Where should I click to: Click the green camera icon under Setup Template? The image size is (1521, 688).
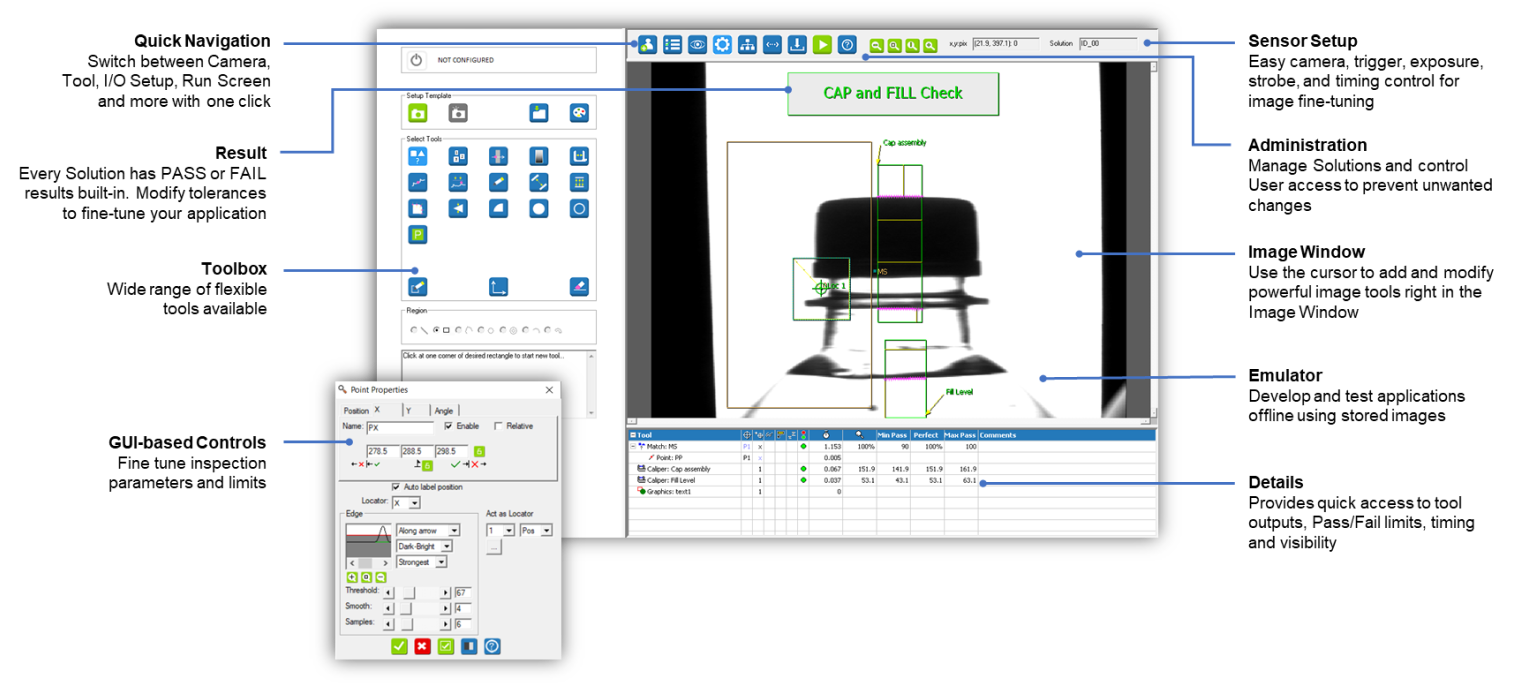[418, 113]
